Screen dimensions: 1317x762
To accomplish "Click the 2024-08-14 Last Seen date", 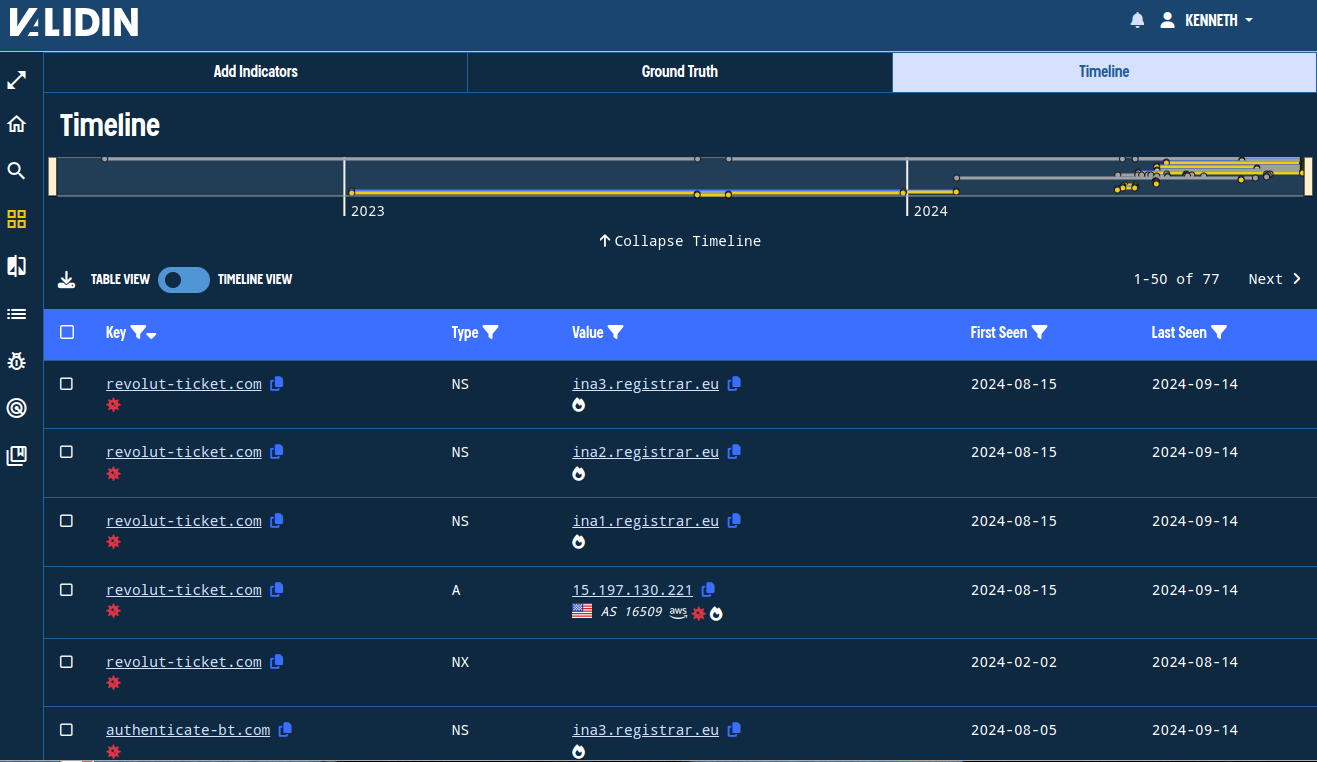I will (1195, 662).
